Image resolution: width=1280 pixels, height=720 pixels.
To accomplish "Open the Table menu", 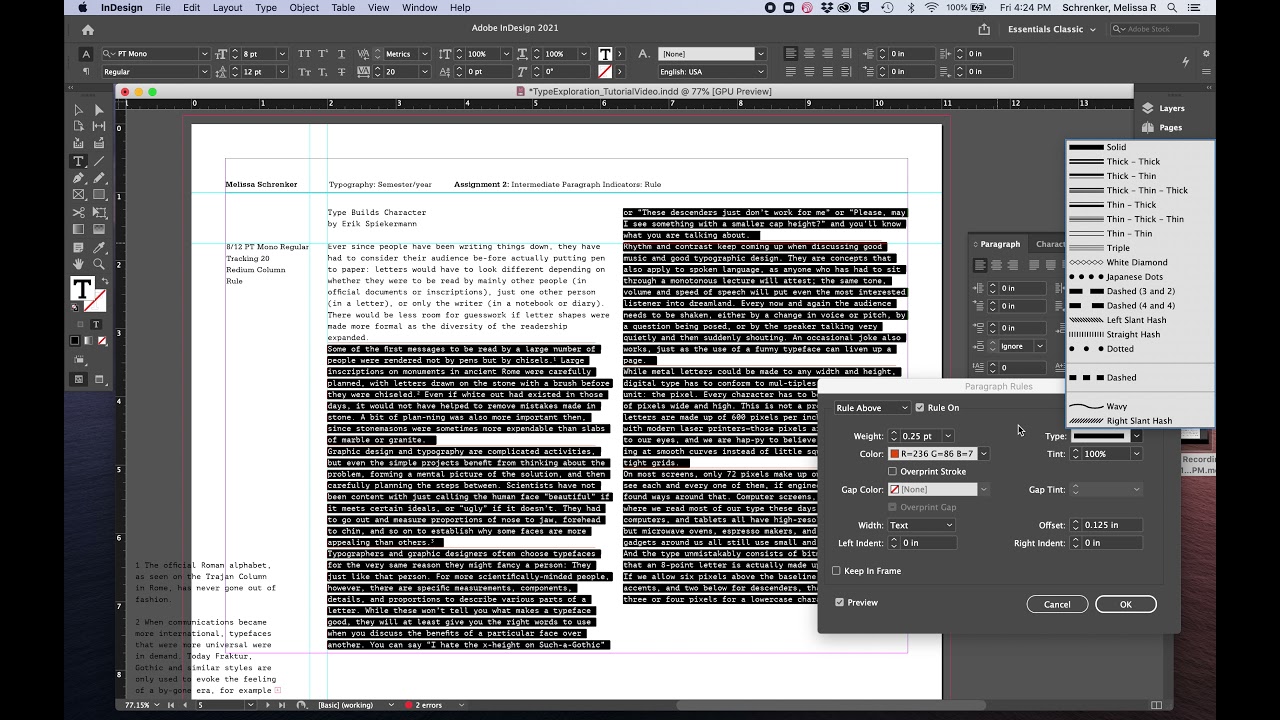I will [x=343, y=7].
